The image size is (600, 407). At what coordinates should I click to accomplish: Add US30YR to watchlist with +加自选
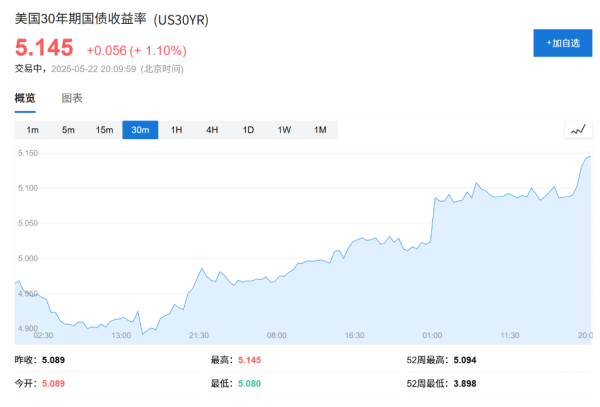[562, 43]
